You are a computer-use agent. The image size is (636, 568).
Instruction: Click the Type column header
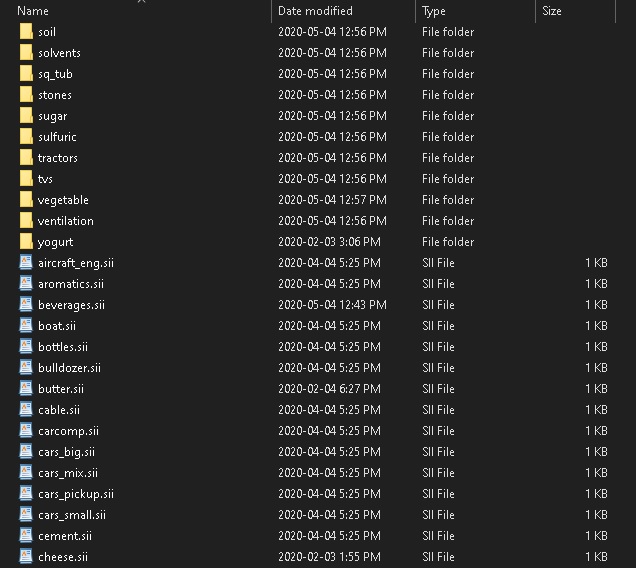(434, 11)
